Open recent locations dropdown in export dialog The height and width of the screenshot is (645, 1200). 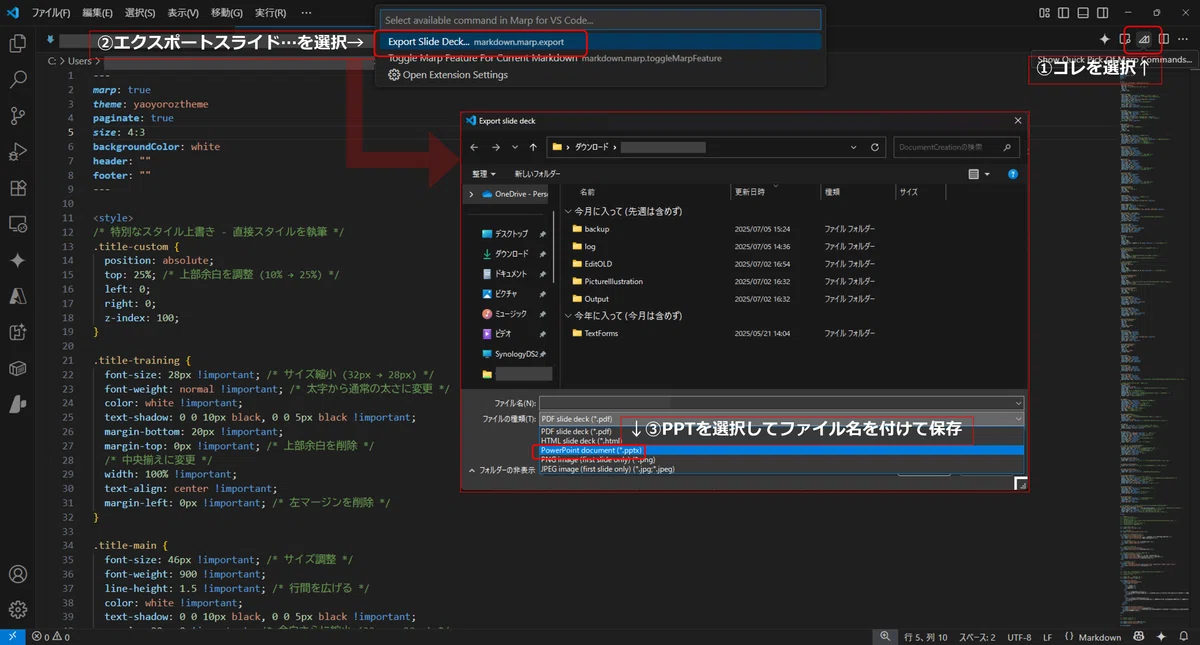514,147
